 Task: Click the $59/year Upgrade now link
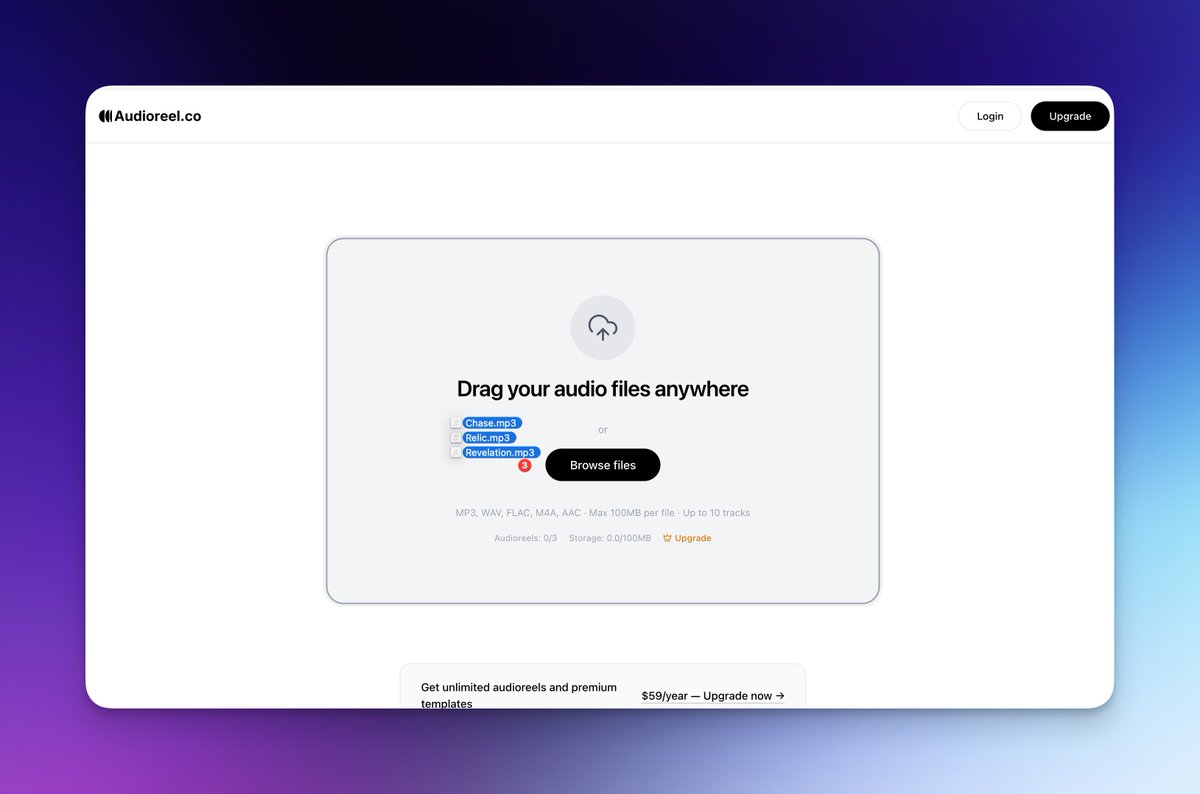coord(713,695)
